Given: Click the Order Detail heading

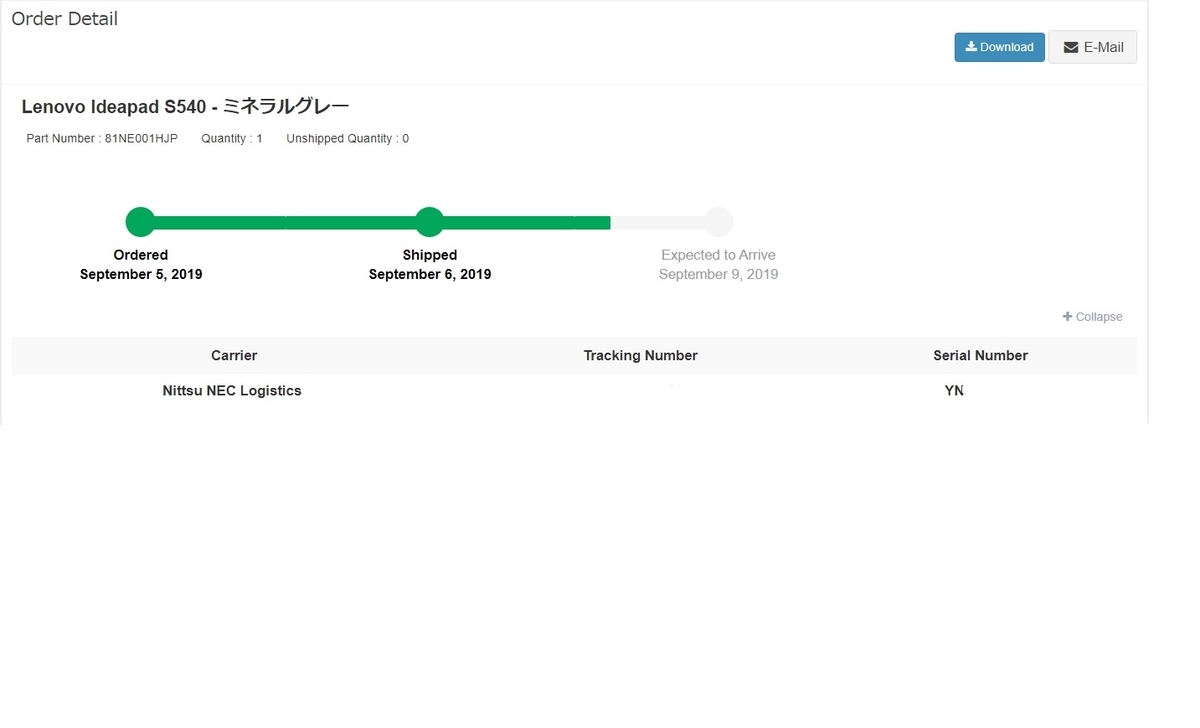Looking at the screenshot, I should [x=65, y=19].
